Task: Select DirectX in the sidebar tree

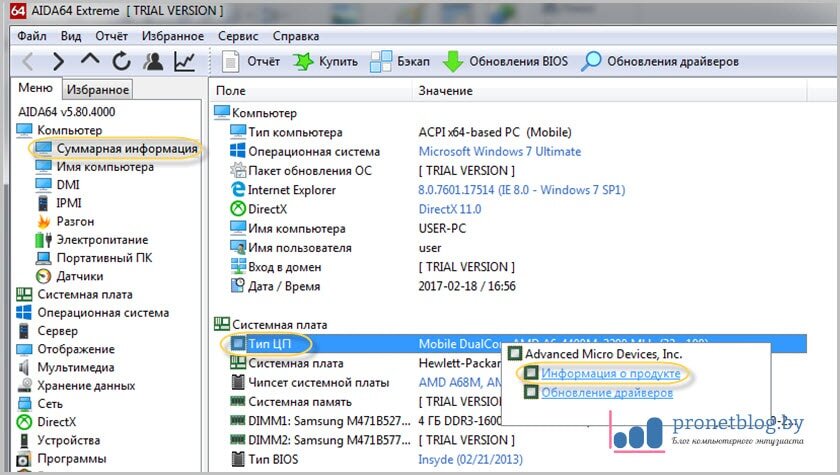Action: (47, 421)
